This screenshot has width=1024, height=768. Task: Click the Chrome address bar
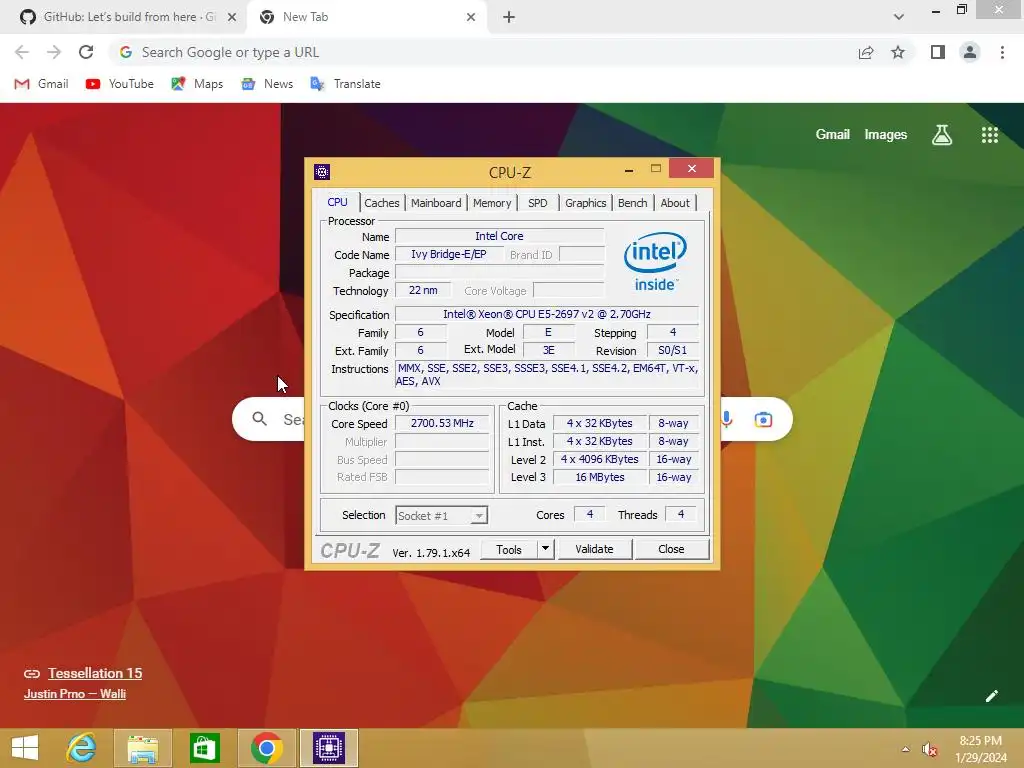click(483, 52)
